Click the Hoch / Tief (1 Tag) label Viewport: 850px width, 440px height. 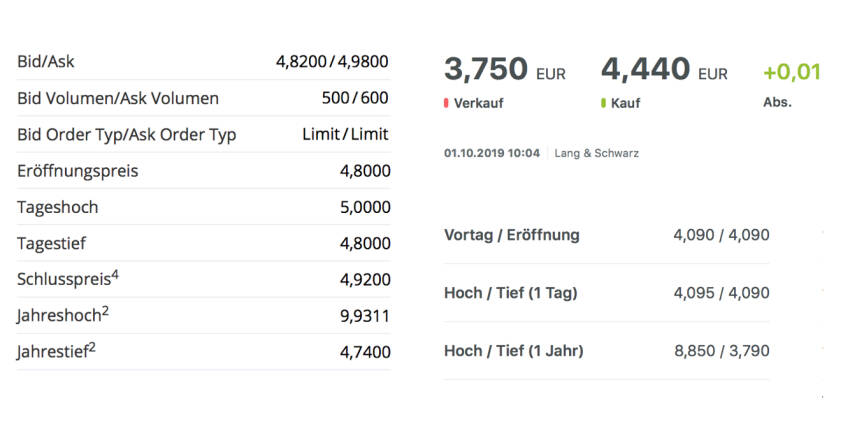coord(510,293)
